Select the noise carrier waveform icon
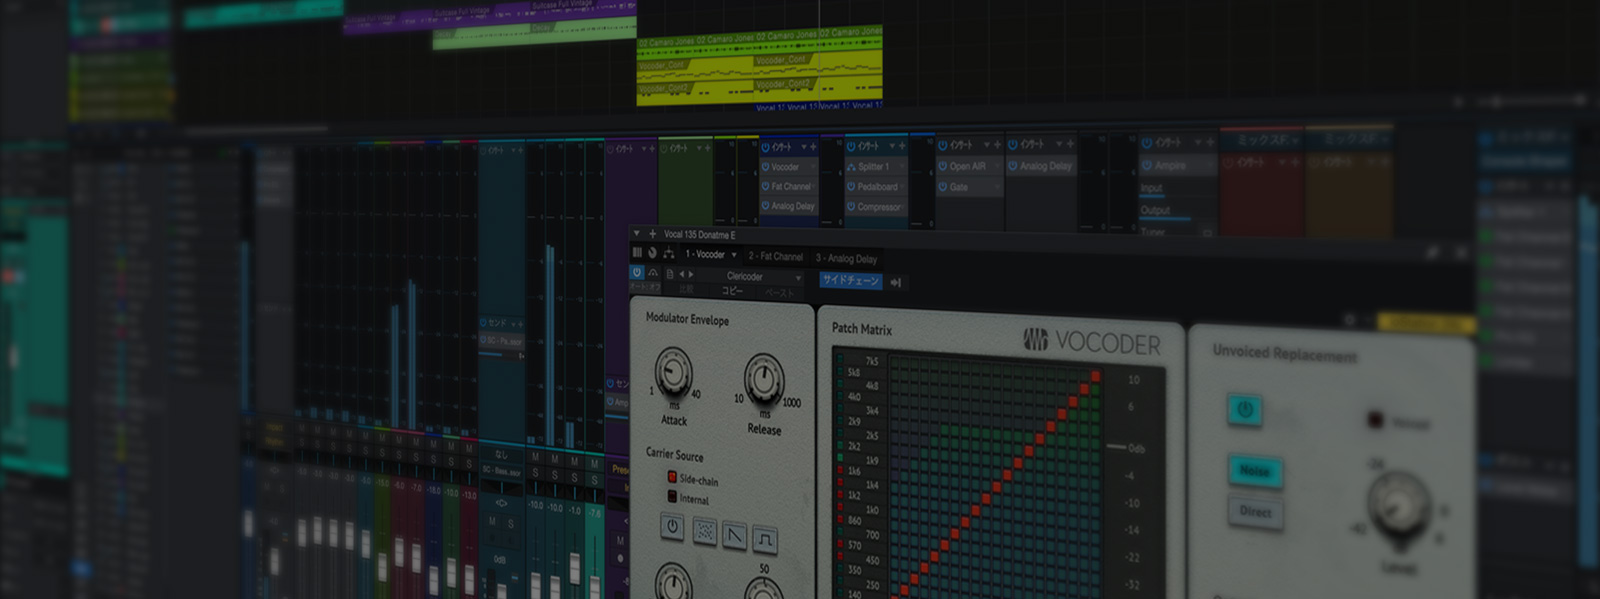 pos(705,532)
